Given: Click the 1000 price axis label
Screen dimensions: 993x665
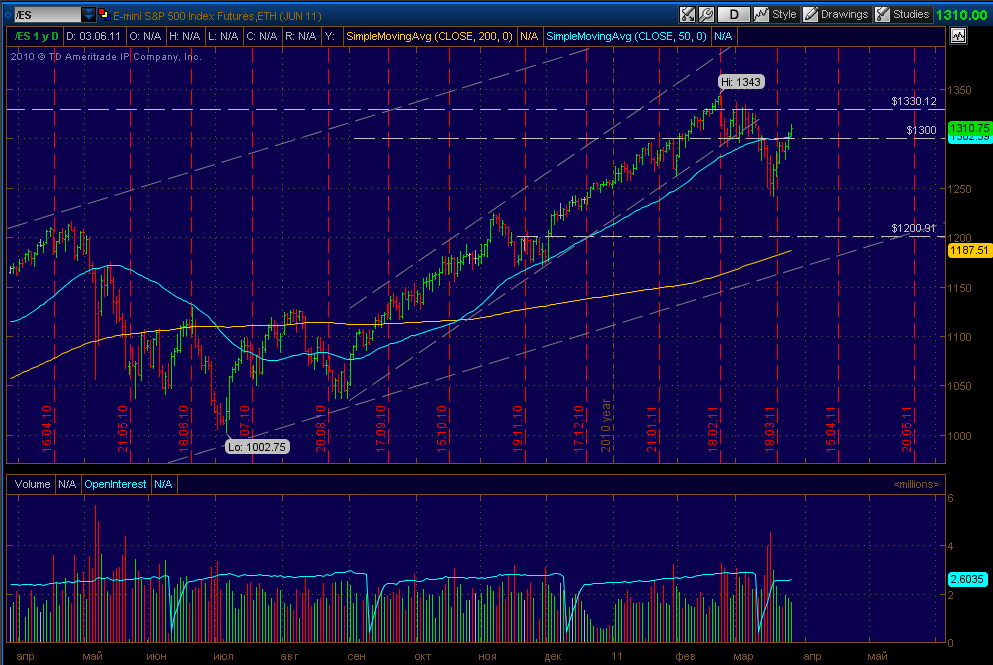Looking at the screenshot, I should pos(959,436).
